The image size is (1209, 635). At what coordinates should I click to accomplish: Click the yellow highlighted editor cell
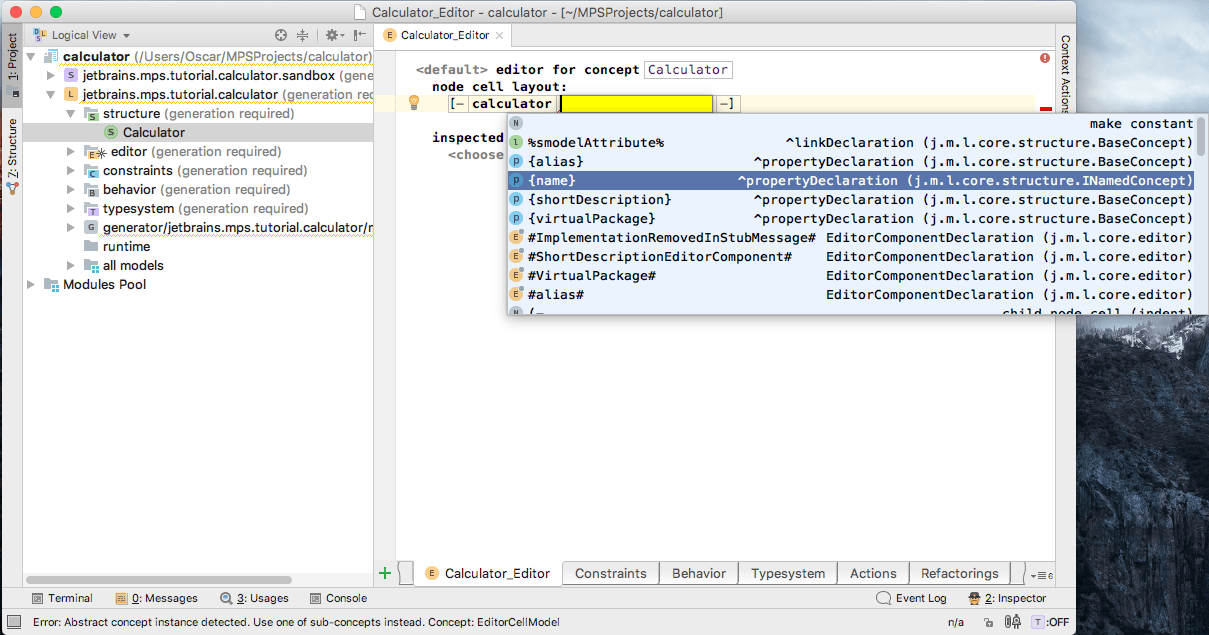636,104
